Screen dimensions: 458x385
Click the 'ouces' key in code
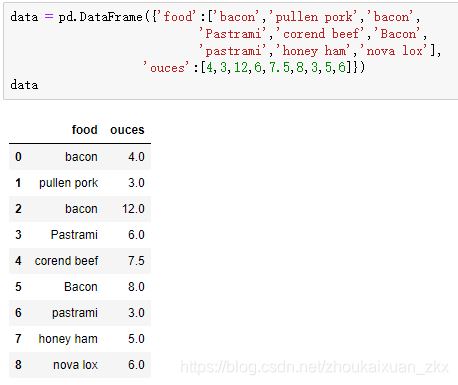pyautogui.click(x=166, y=68)
